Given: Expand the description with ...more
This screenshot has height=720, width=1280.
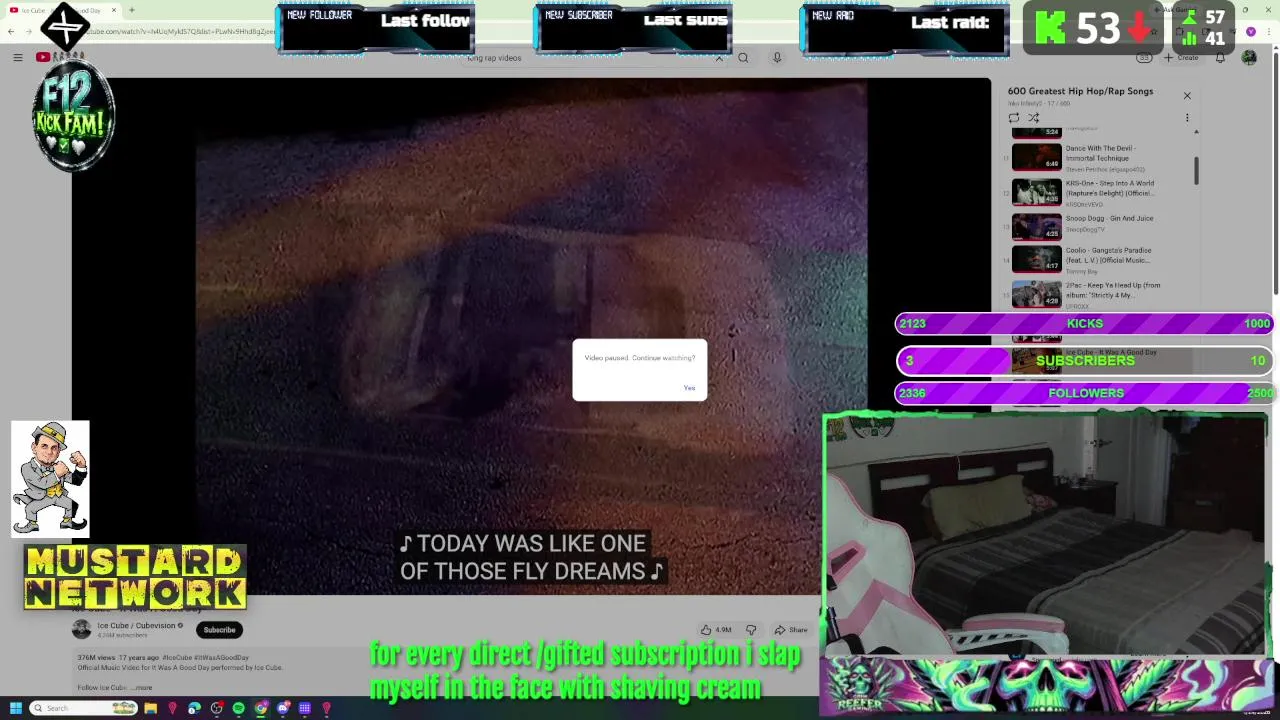Looking at the screenshot, I should (141, 688).
